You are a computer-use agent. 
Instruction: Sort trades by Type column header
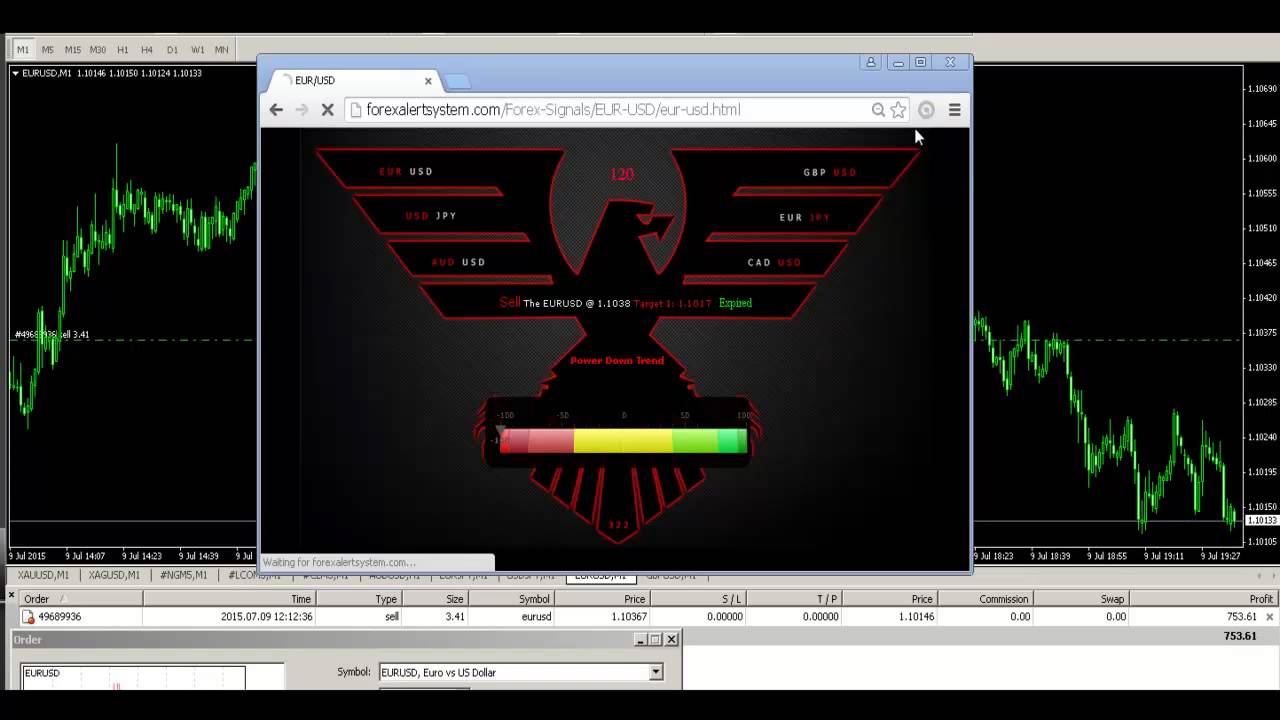coord(359,599)
